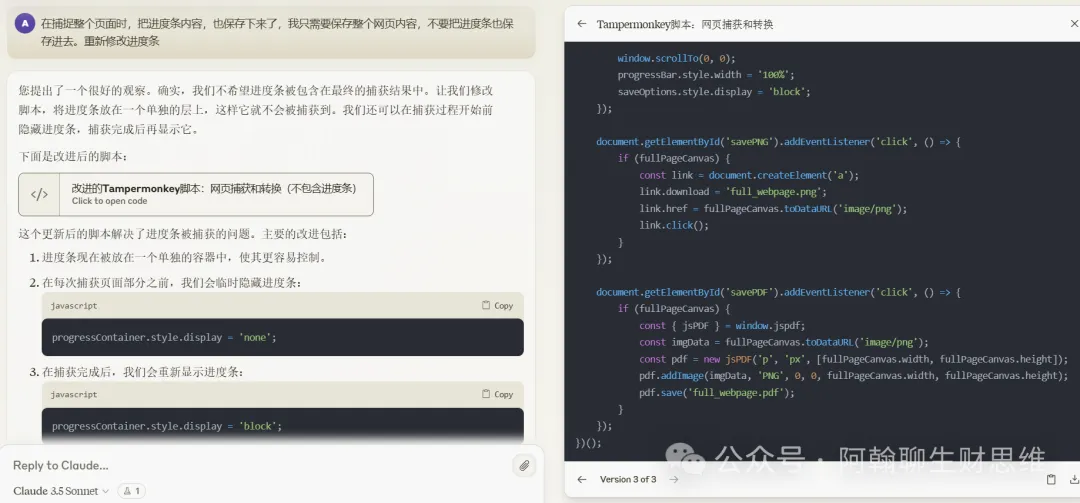Click the savePDF addEventListener code line
The image size is (1080, 503).
click(778, 292)
